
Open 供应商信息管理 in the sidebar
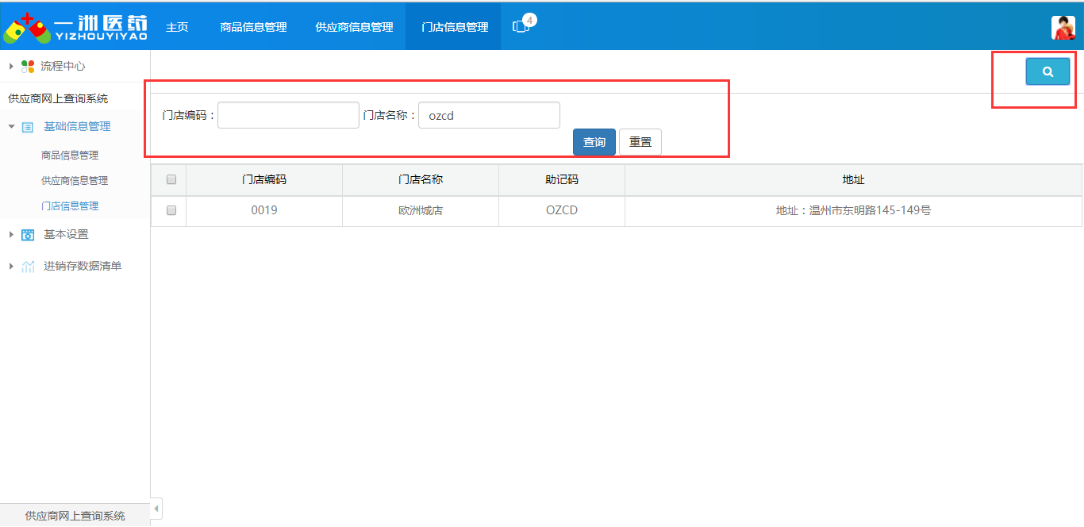[x=74, y=181]
